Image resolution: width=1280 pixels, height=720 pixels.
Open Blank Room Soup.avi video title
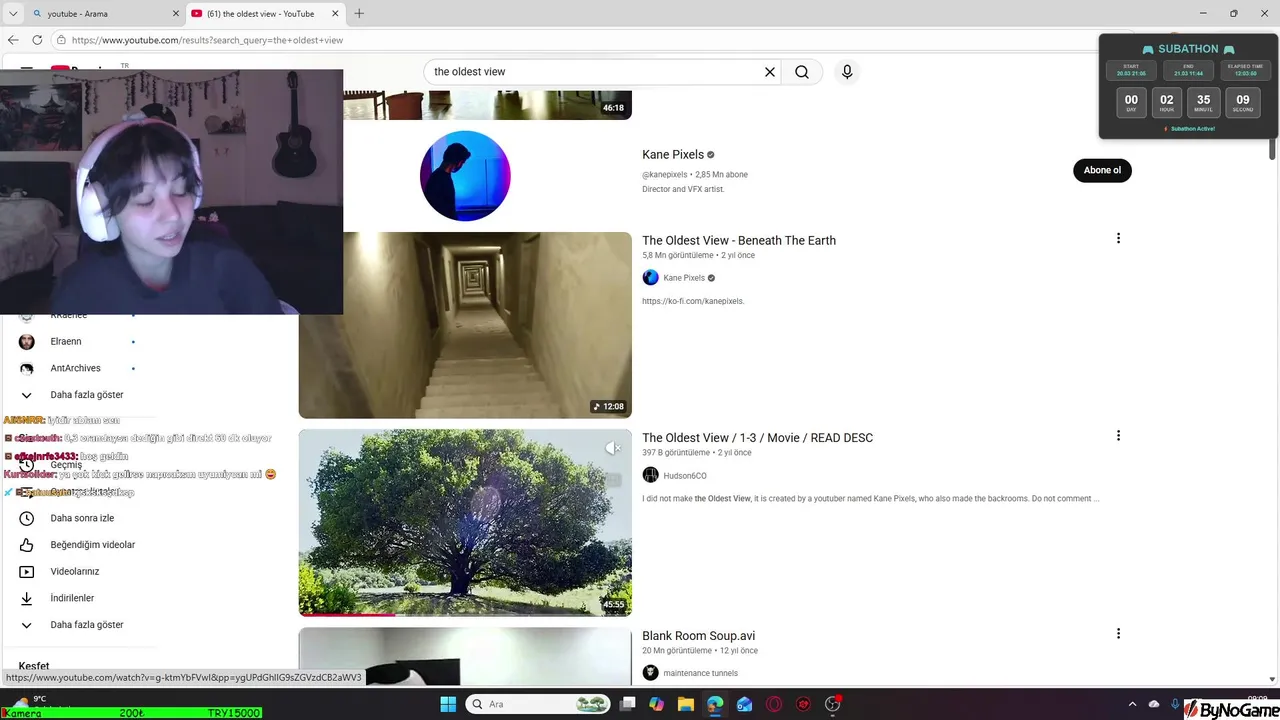click(x=698, y=636)
